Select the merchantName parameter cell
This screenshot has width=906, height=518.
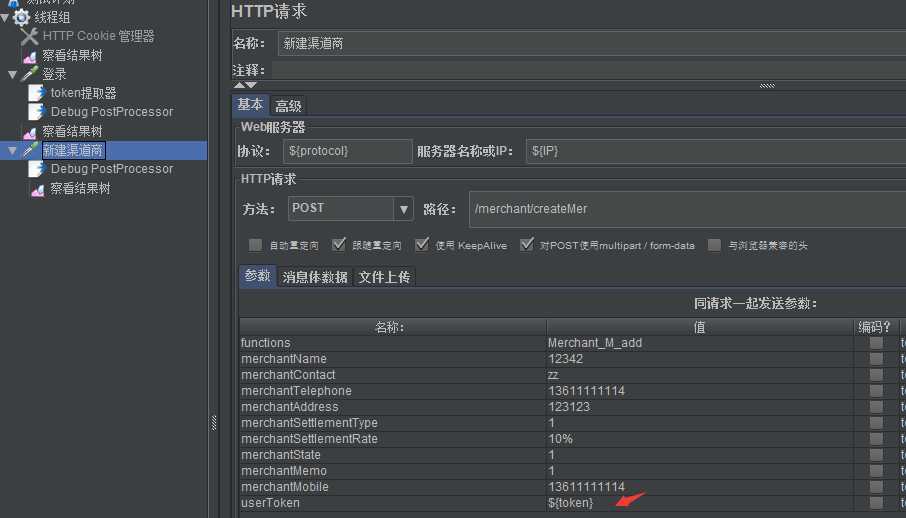coord(393,359)
